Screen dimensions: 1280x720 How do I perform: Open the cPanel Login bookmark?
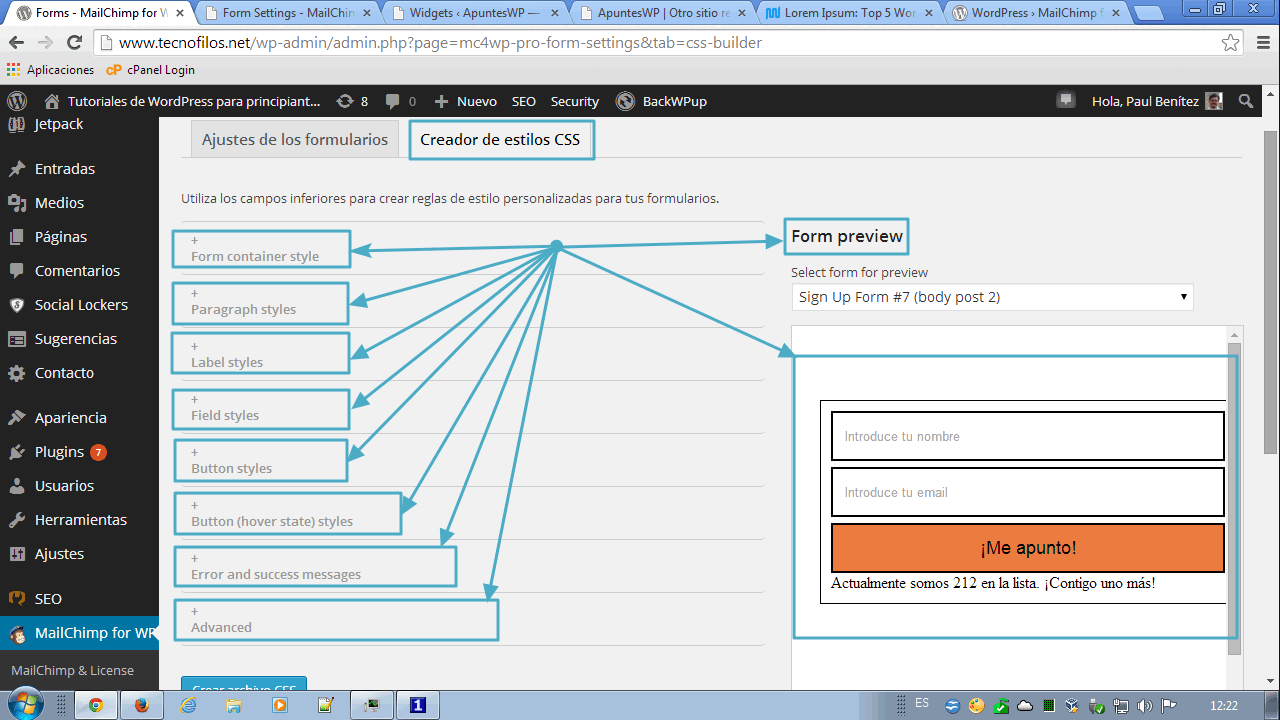coord(151,70)
